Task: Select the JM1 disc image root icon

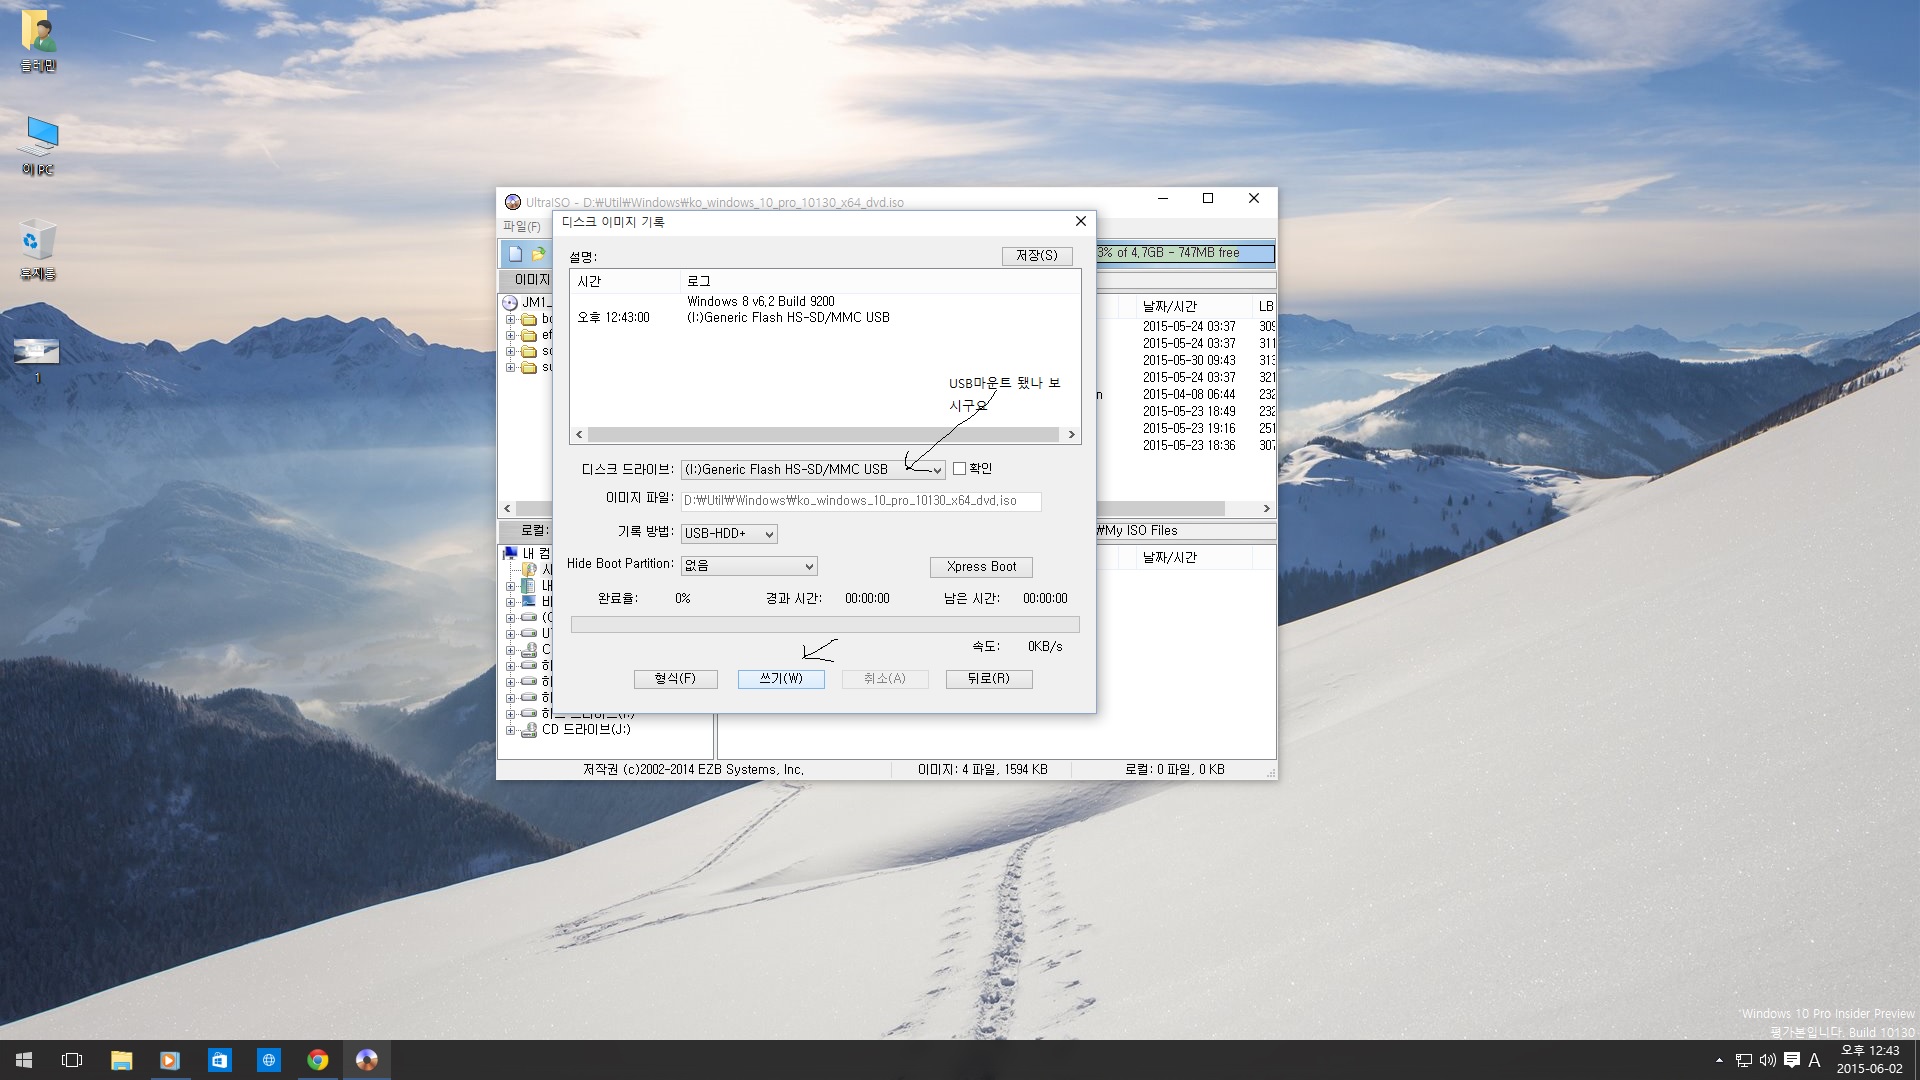Action: pos(511,302)
